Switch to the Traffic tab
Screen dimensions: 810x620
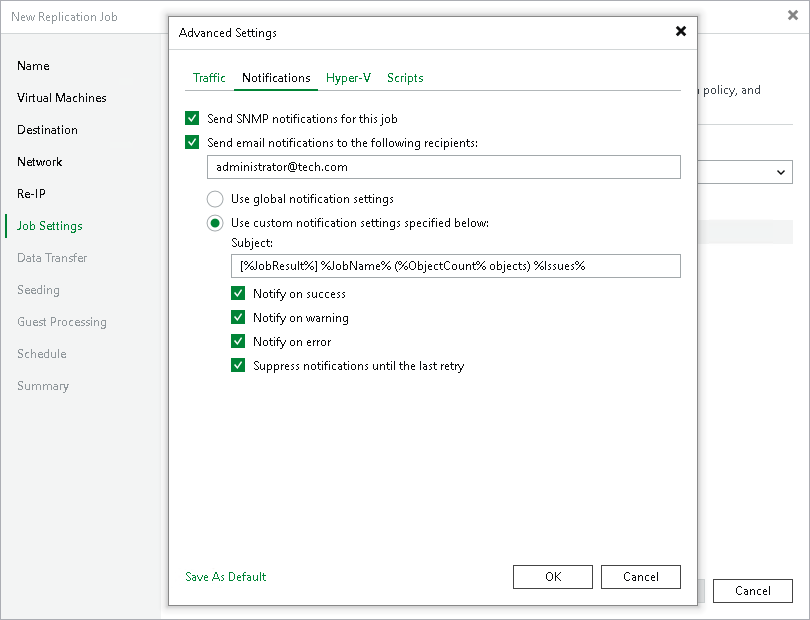click(209, 78)
